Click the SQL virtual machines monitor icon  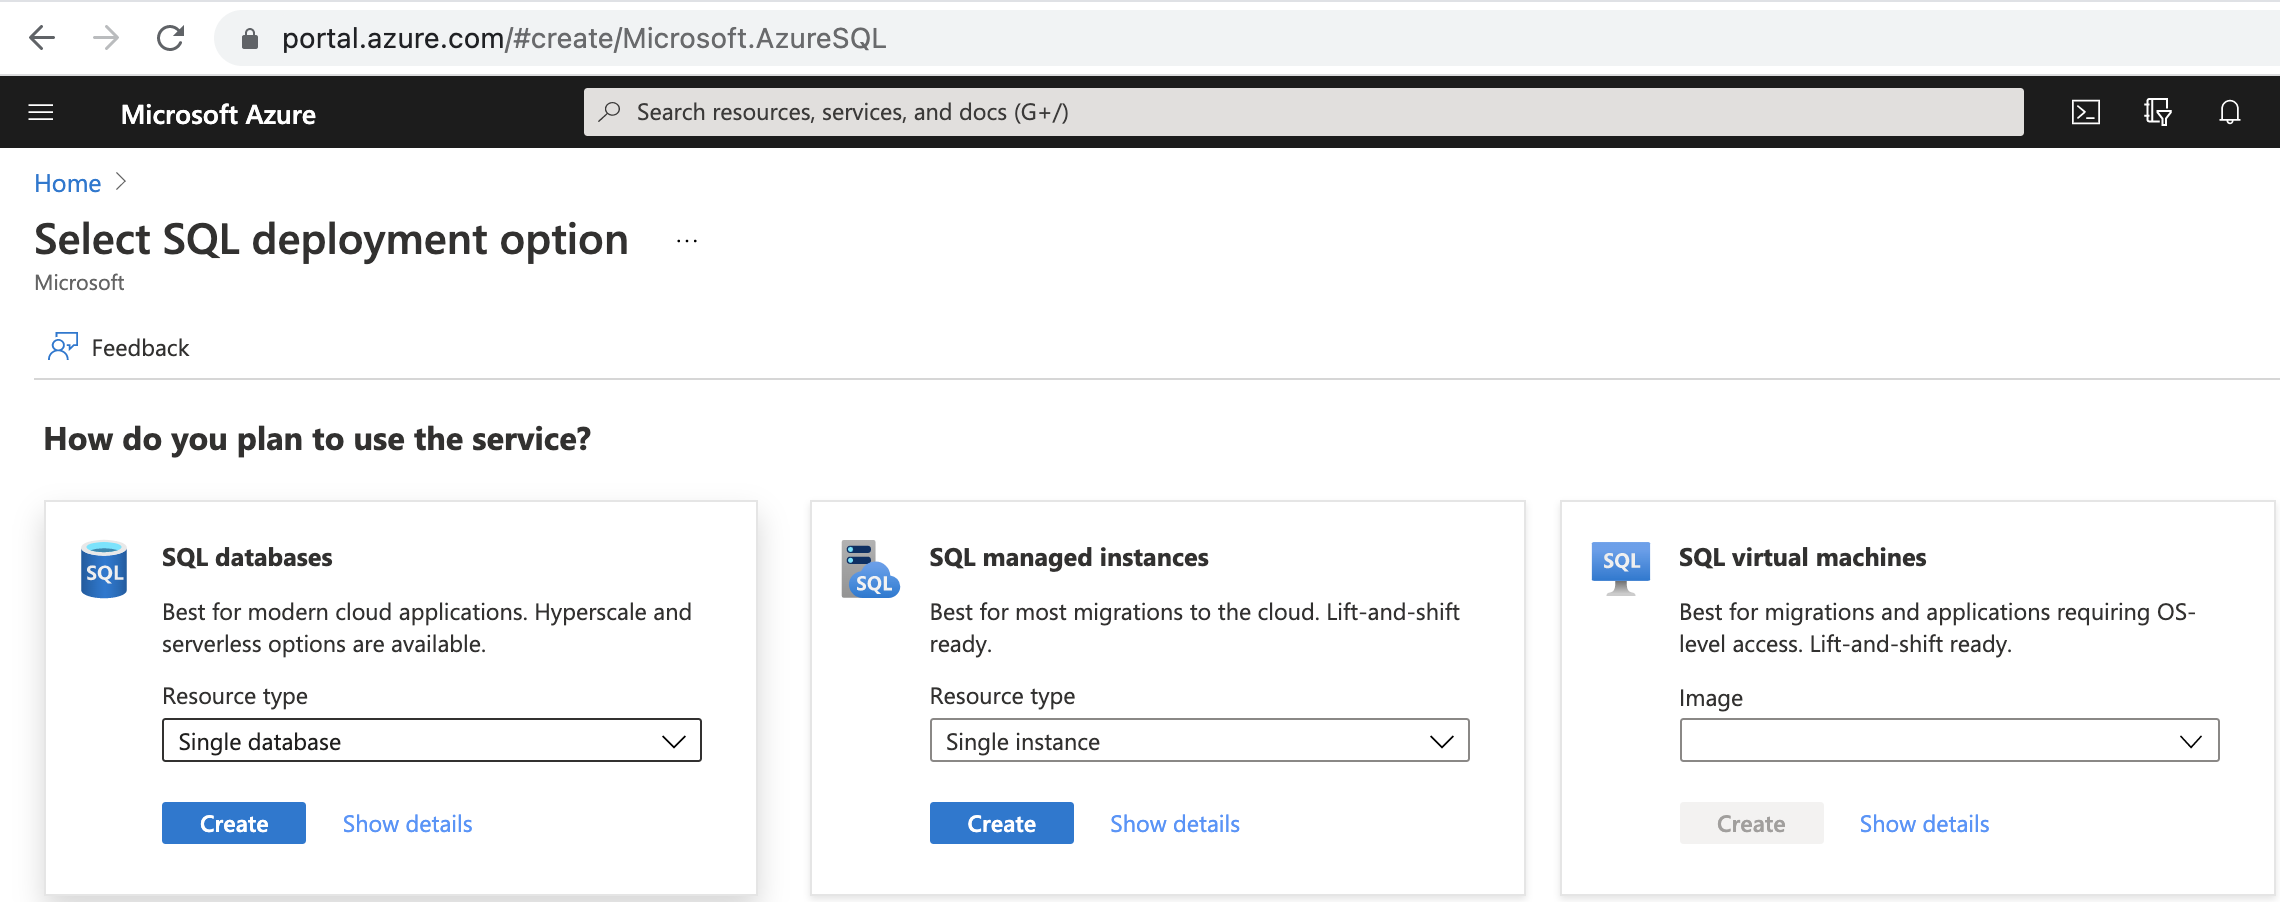[x=1620, y=568]
